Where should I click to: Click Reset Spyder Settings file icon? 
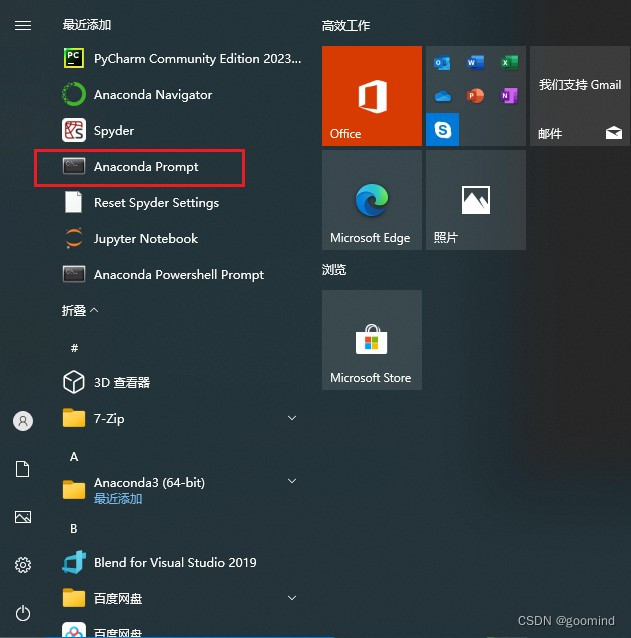pos(74,202)
